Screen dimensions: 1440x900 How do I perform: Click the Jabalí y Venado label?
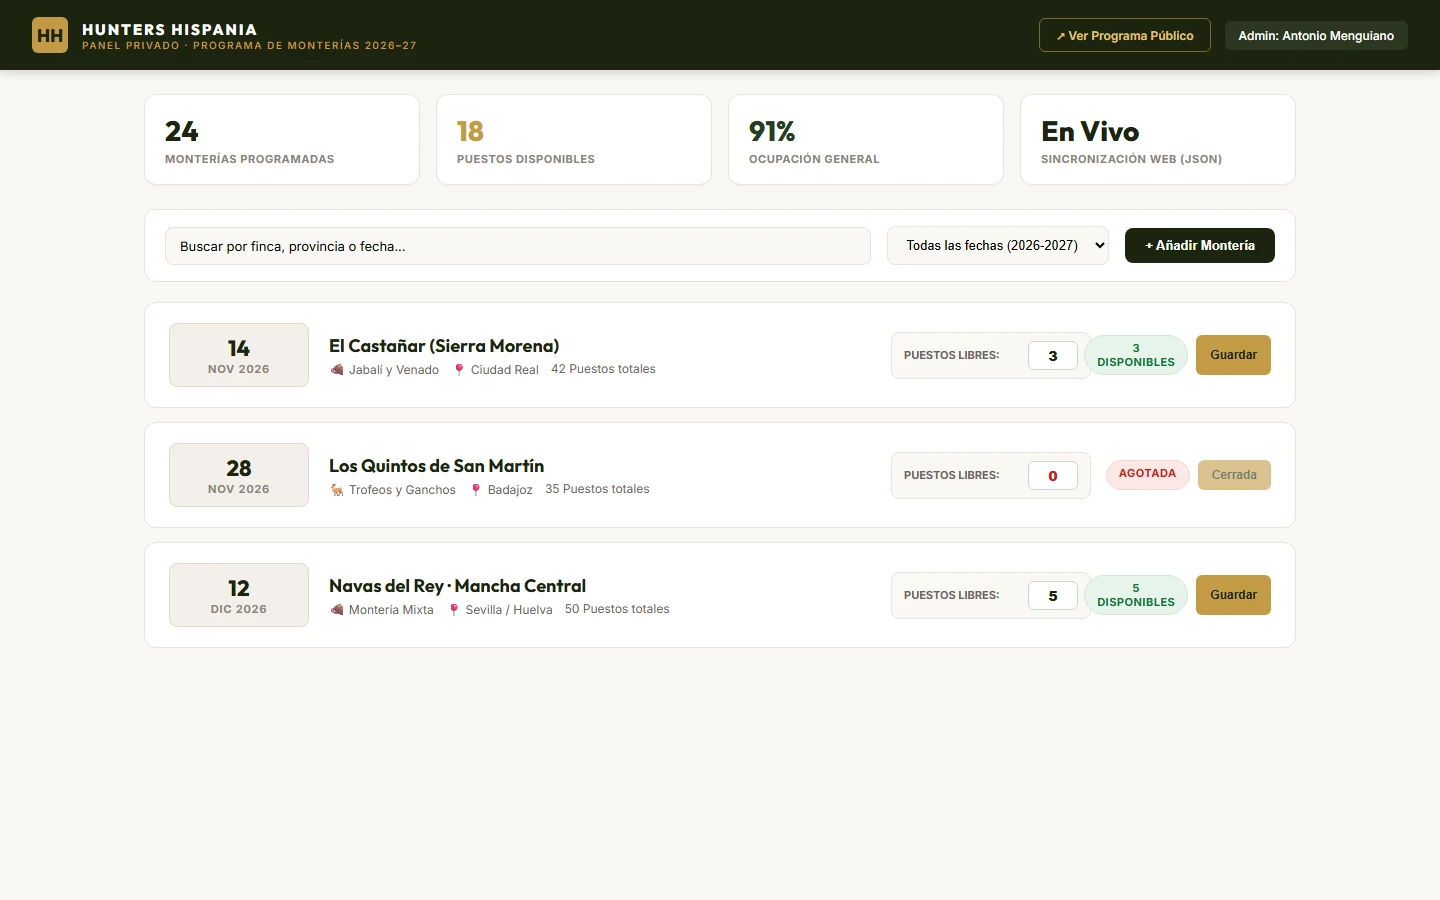394,370
